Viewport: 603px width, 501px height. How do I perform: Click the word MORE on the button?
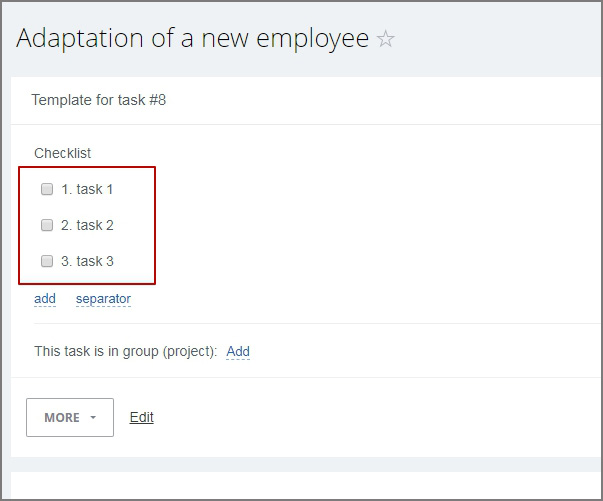click(x=62, y=417)
